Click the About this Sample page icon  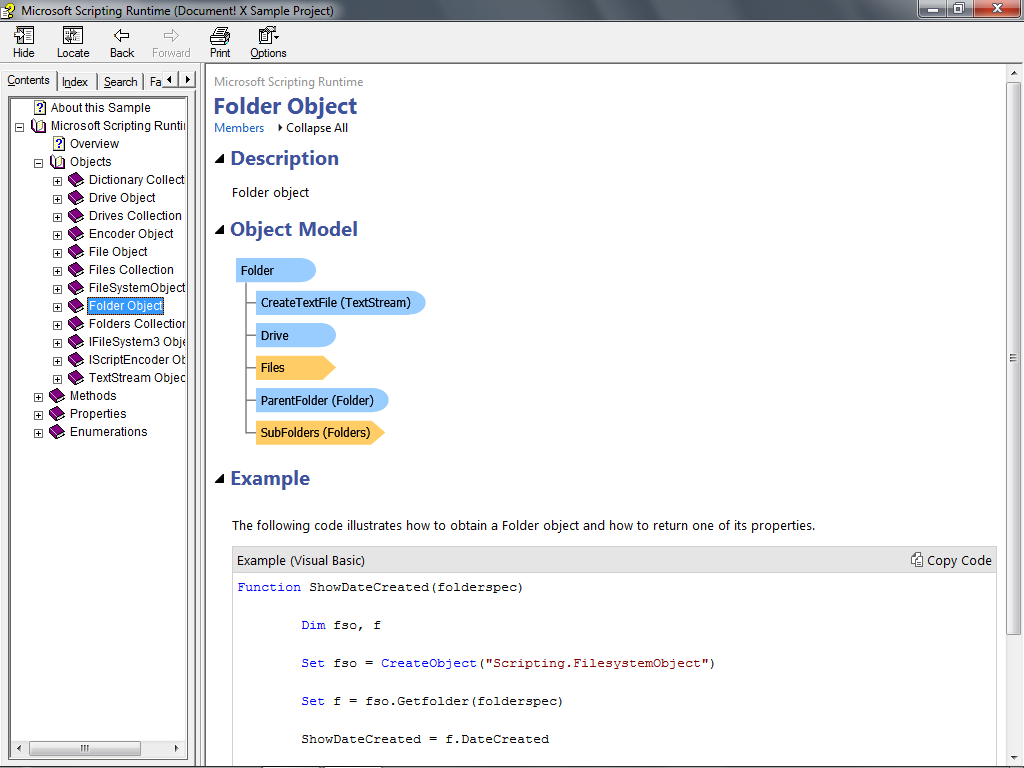(x=40, y=108)
